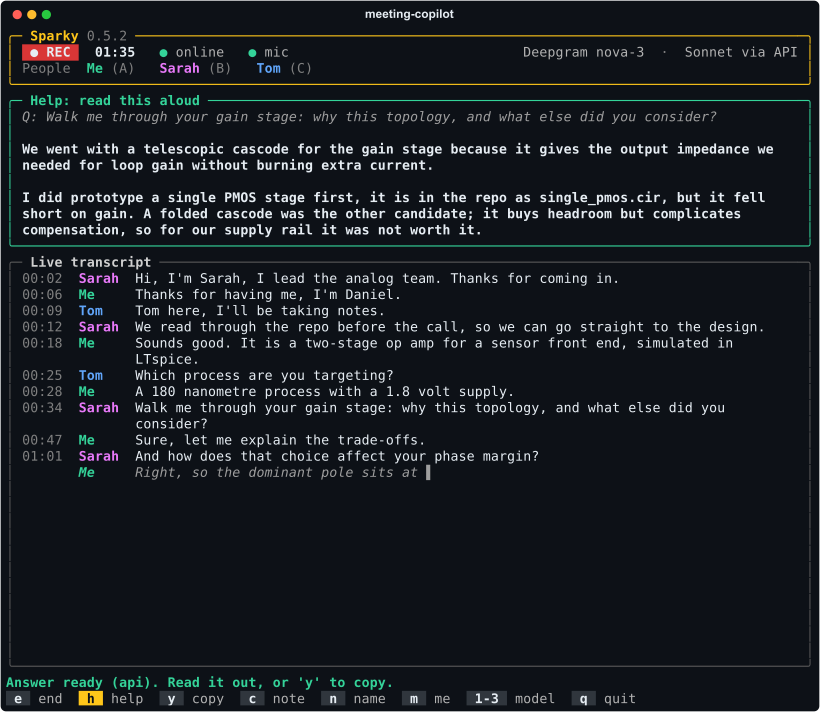Close the meeting-copilot window with red button
Image resolution: width=820 pixels, height=712 pixels.
17,15
